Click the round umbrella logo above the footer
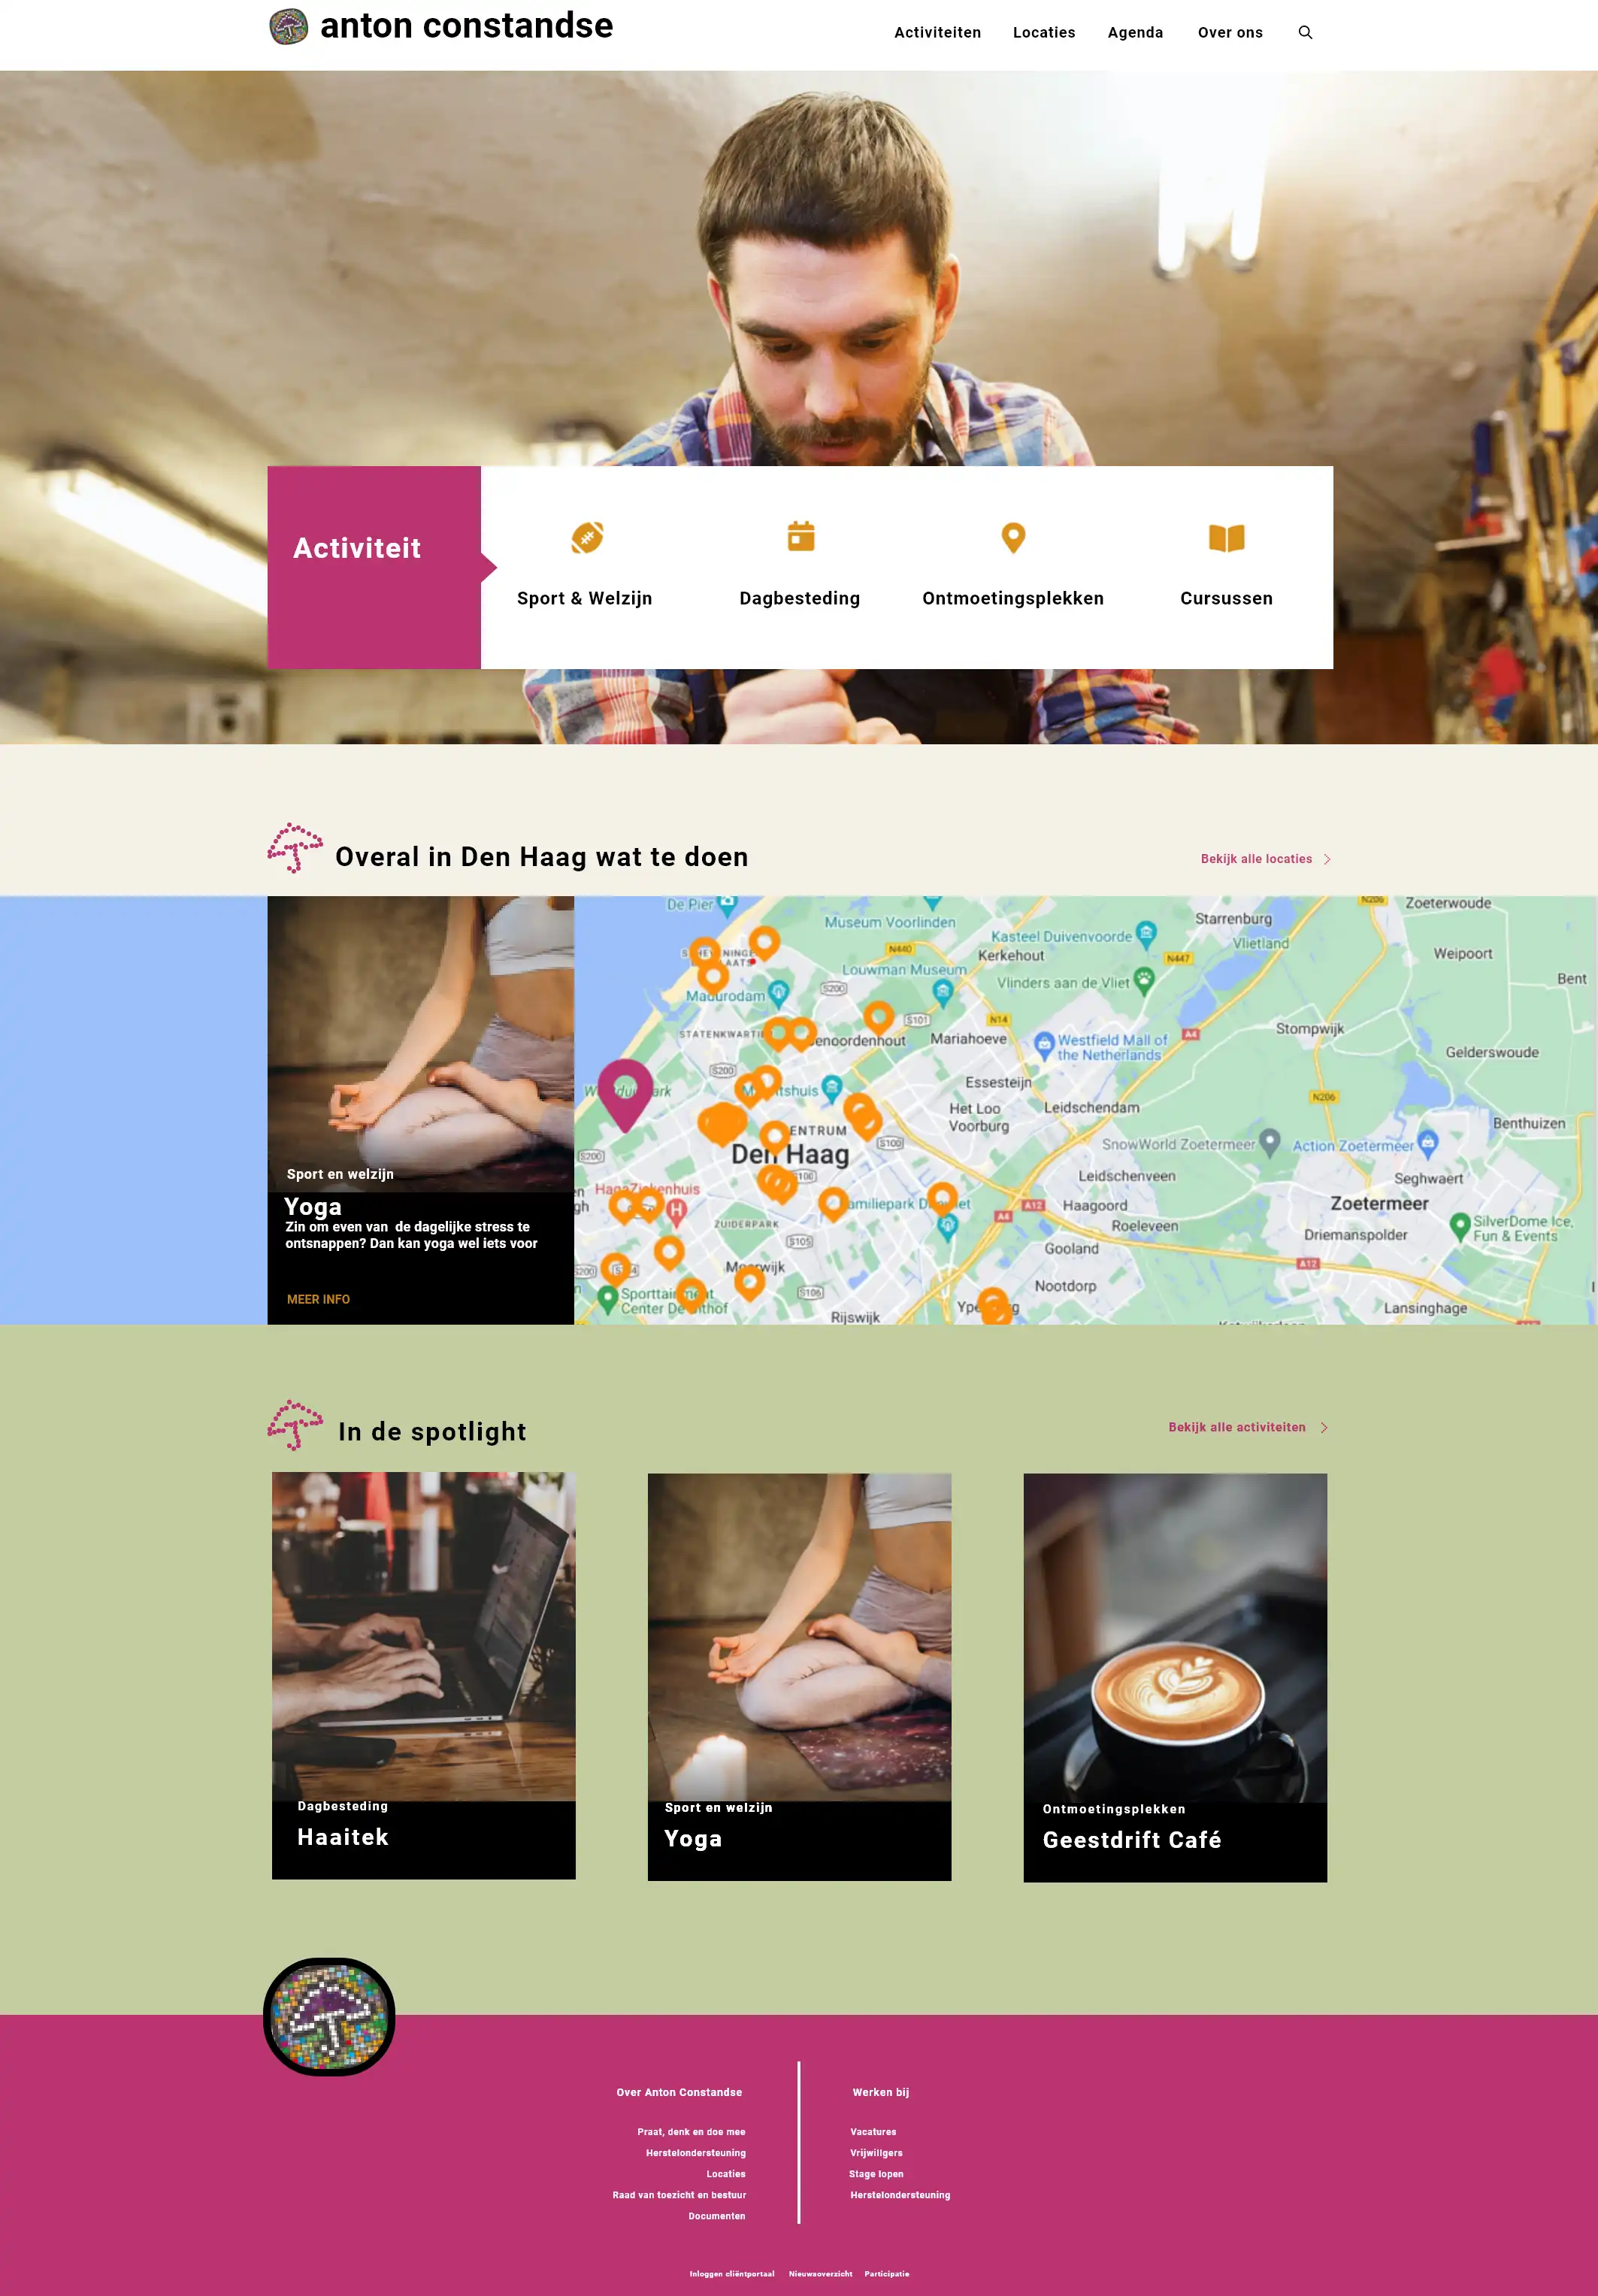 [329, 2016]
